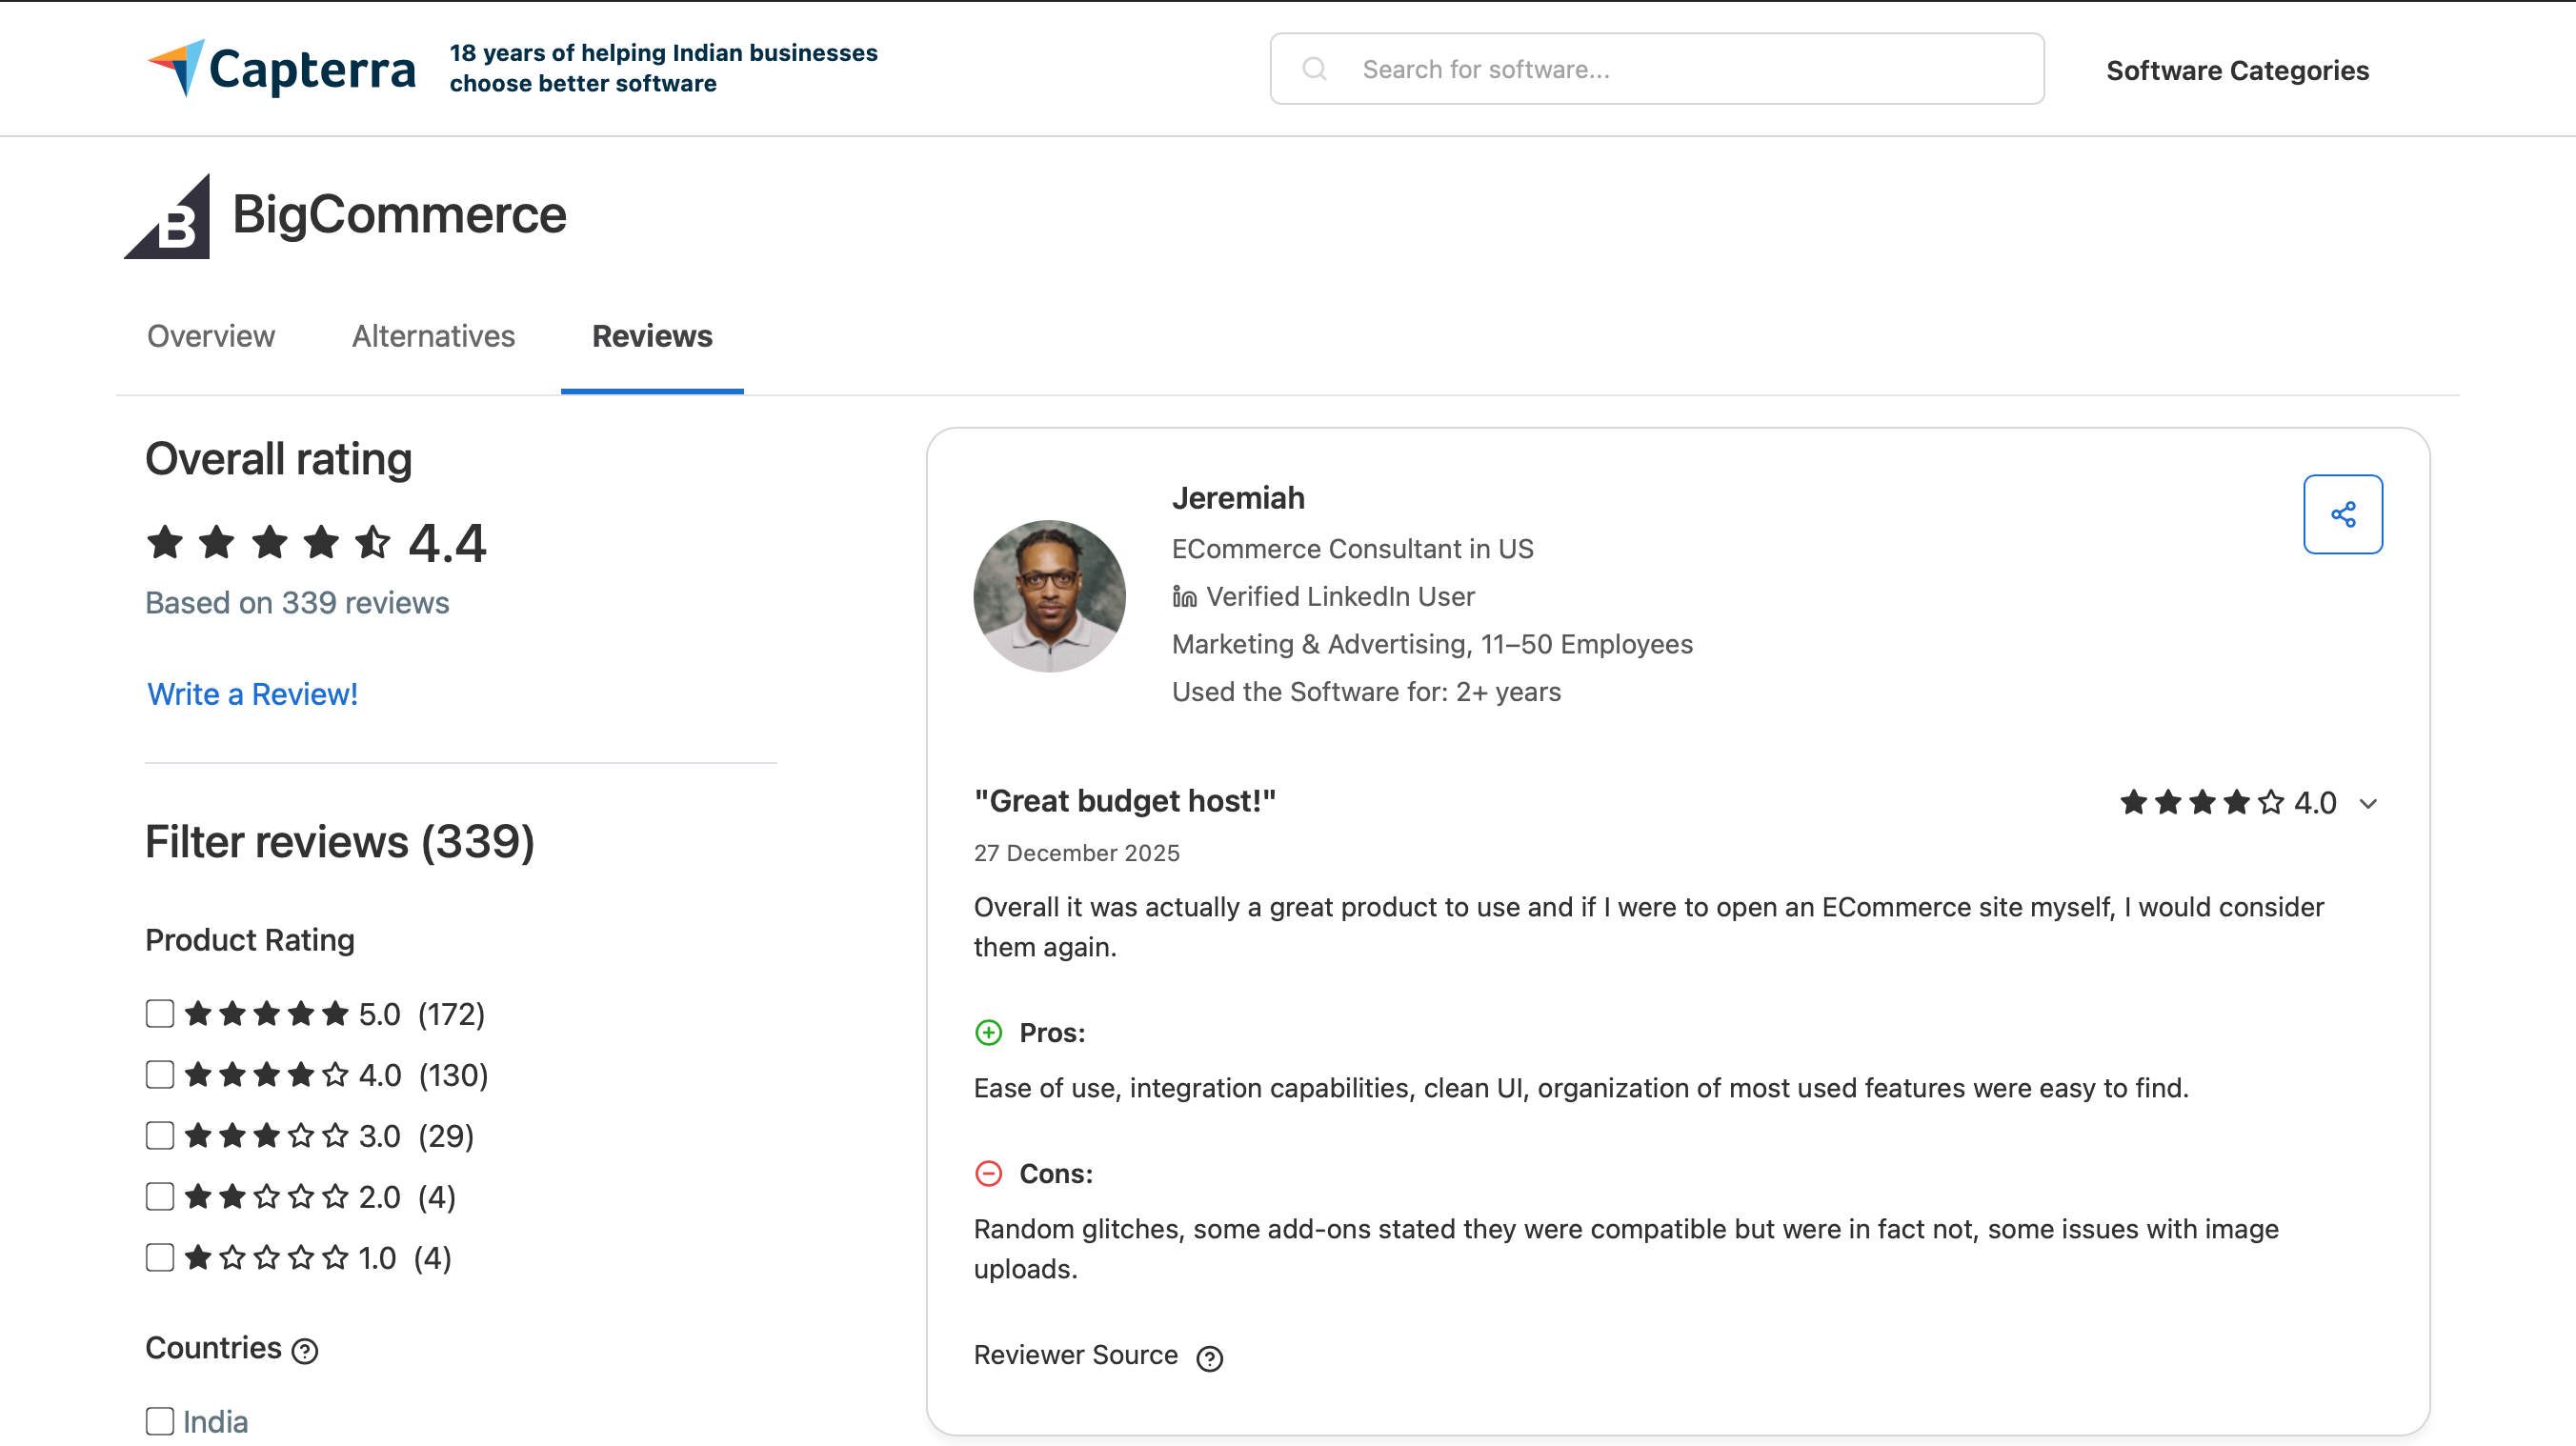Expand the review rating breakdown chevron

(x=2368, y=803)
